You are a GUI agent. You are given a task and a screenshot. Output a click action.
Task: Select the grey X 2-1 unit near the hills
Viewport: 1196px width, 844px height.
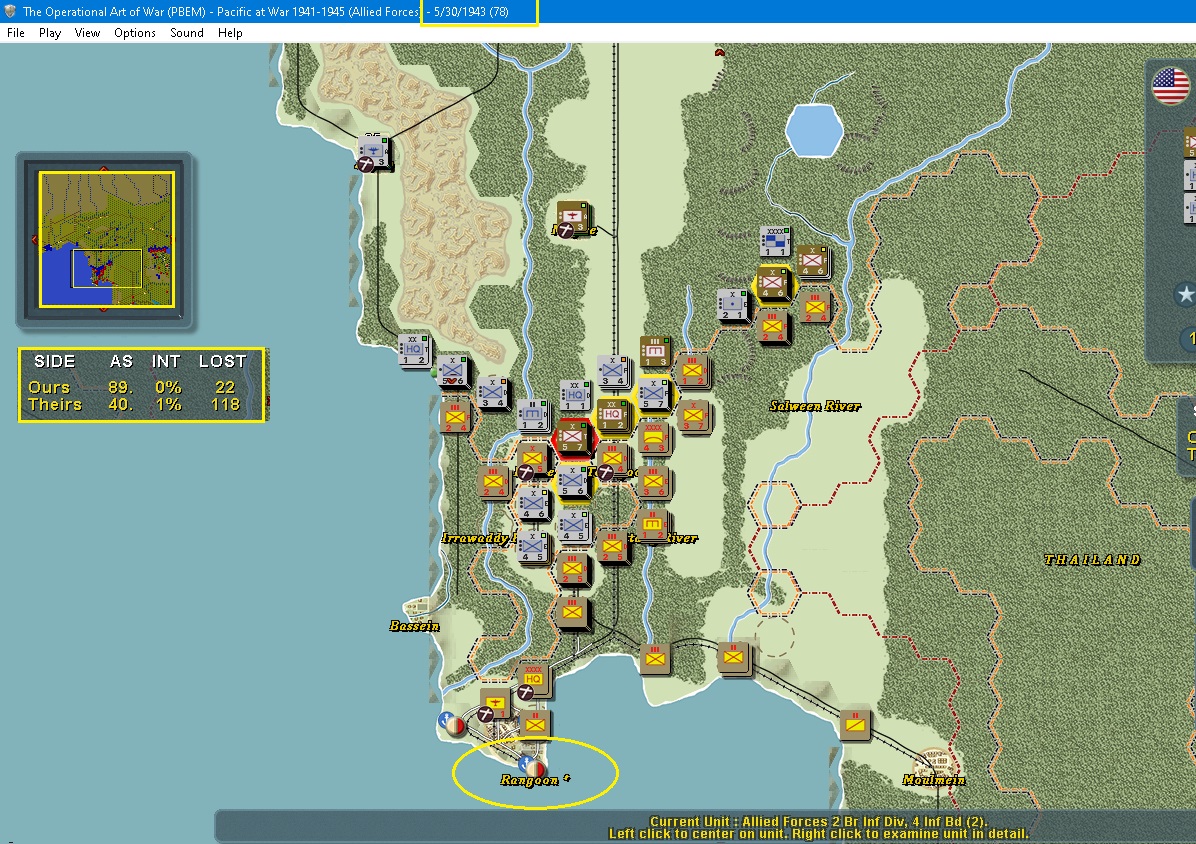point(733,304)
